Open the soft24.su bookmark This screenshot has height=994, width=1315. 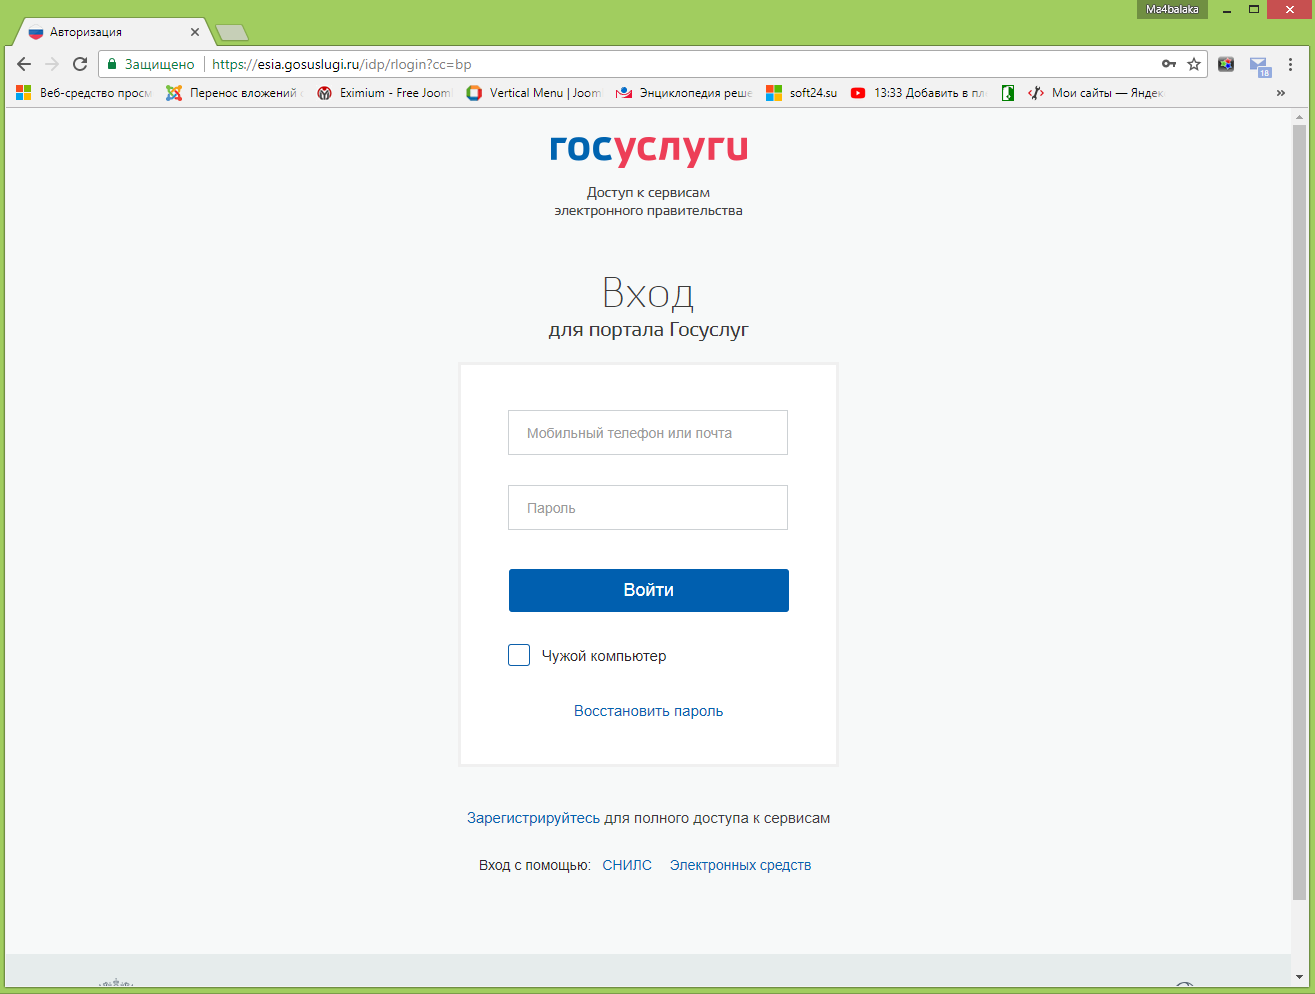point(802,93)
